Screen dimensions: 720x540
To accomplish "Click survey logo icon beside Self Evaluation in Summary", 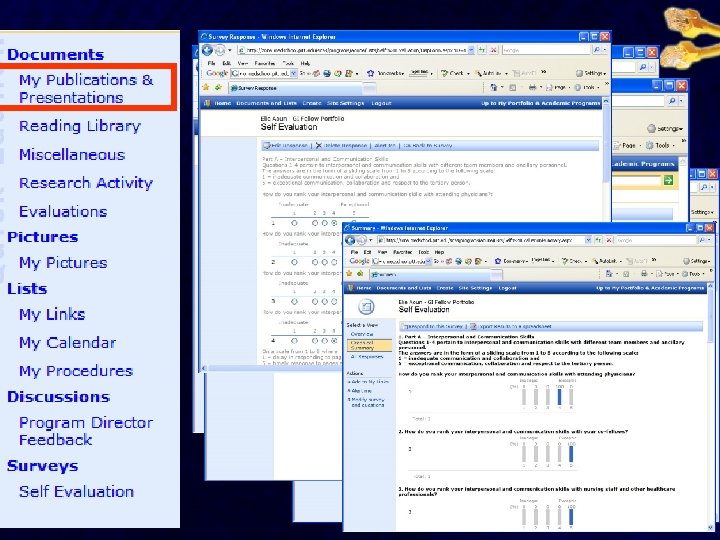I will click(366, 306).
